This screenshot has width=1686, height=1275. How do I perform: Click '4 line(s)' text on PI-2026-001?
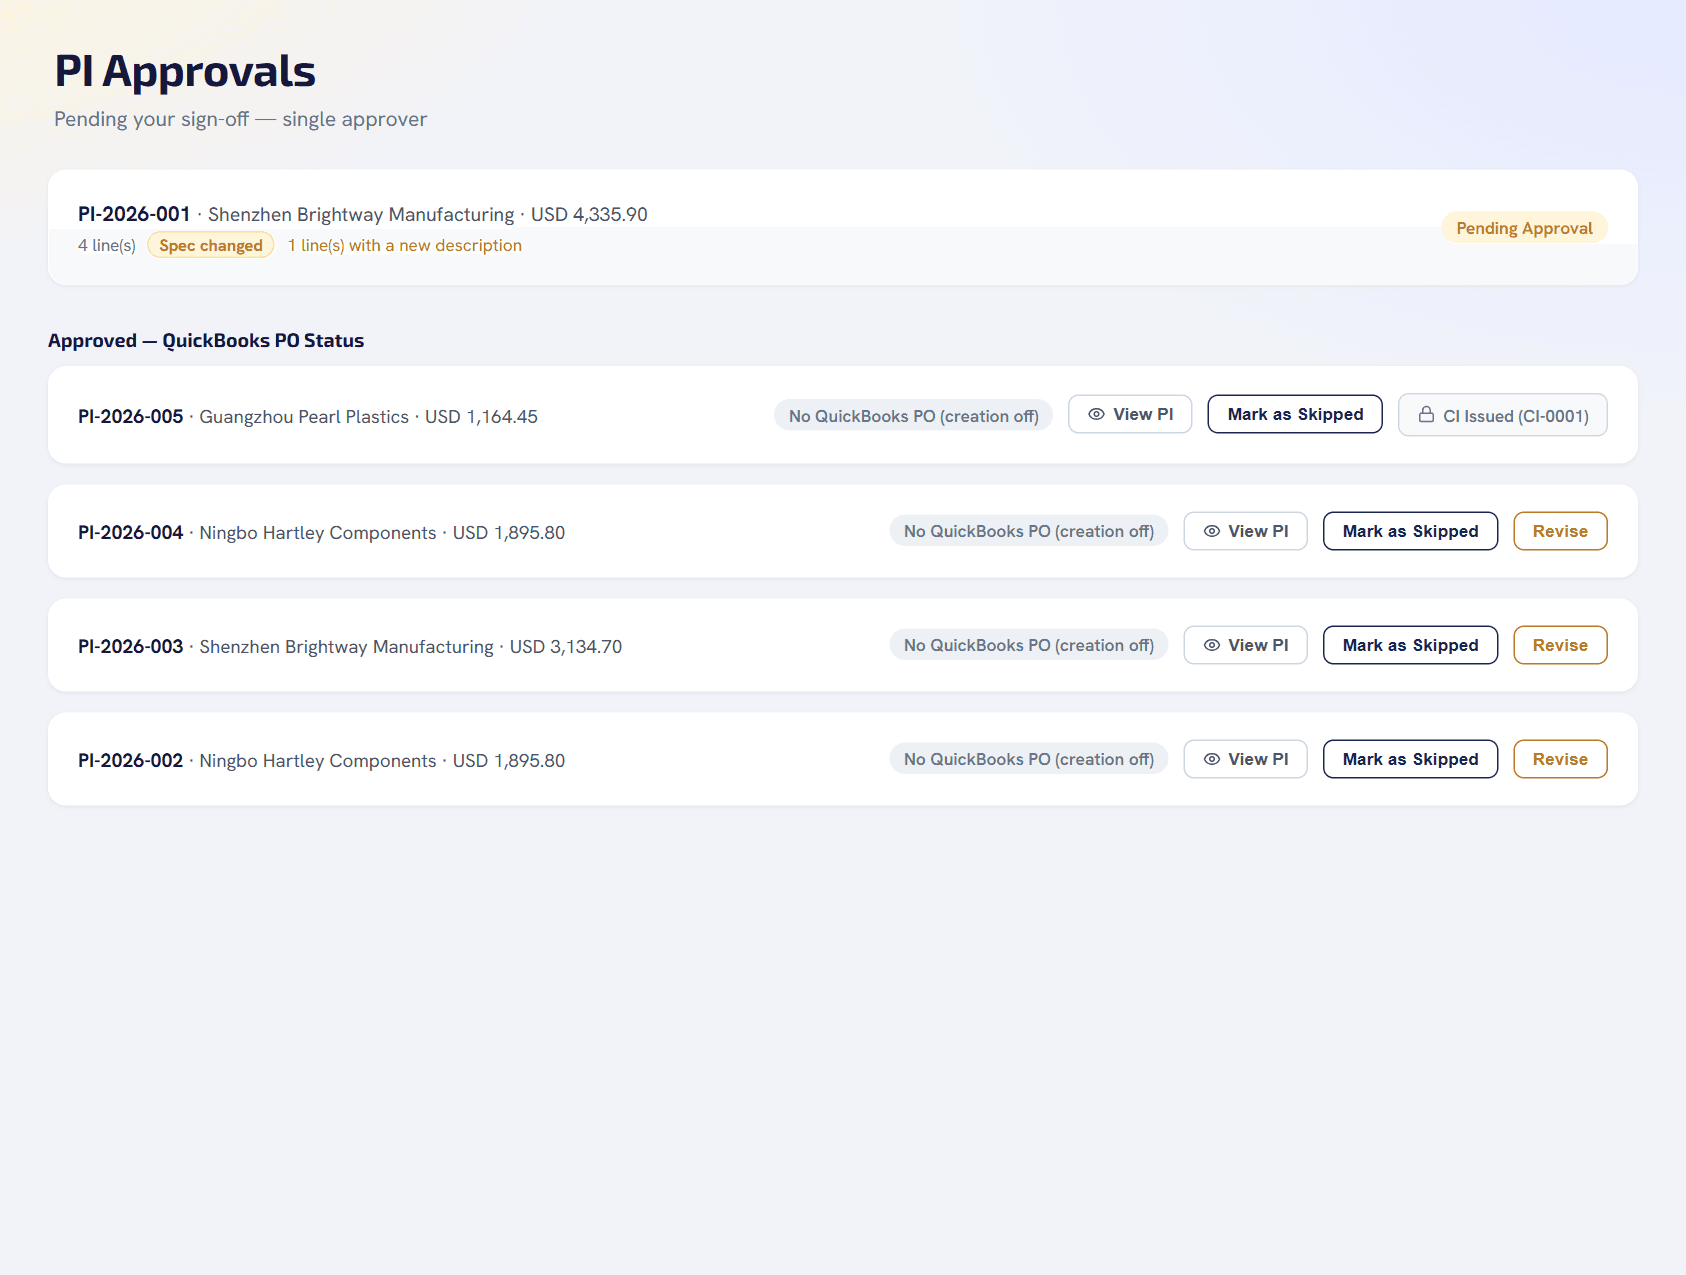[x=107, y=245]
